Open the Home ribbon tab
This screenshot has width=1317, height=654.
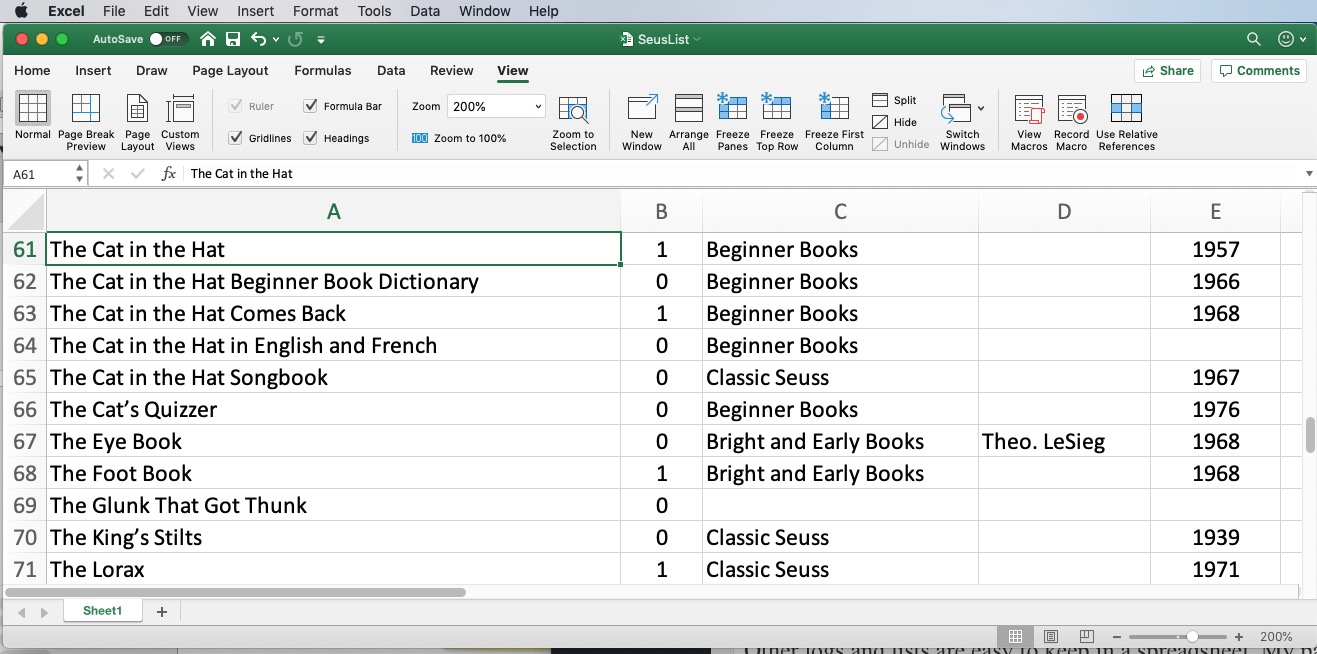(32, 70)
